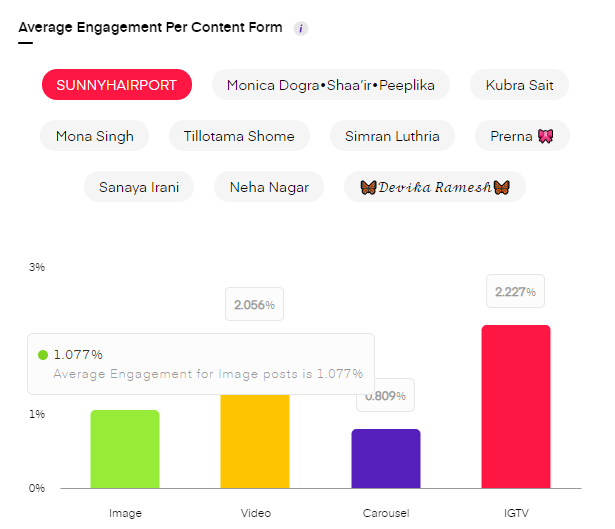The width and height of the screenshot is (615, 529).
Task: Click the IGTV axis label
Action: coord(516,513)
